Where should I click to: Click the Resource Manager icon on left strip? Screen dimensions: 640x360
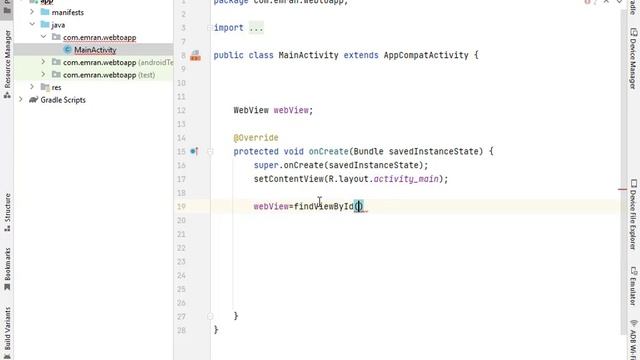[7, 95]
